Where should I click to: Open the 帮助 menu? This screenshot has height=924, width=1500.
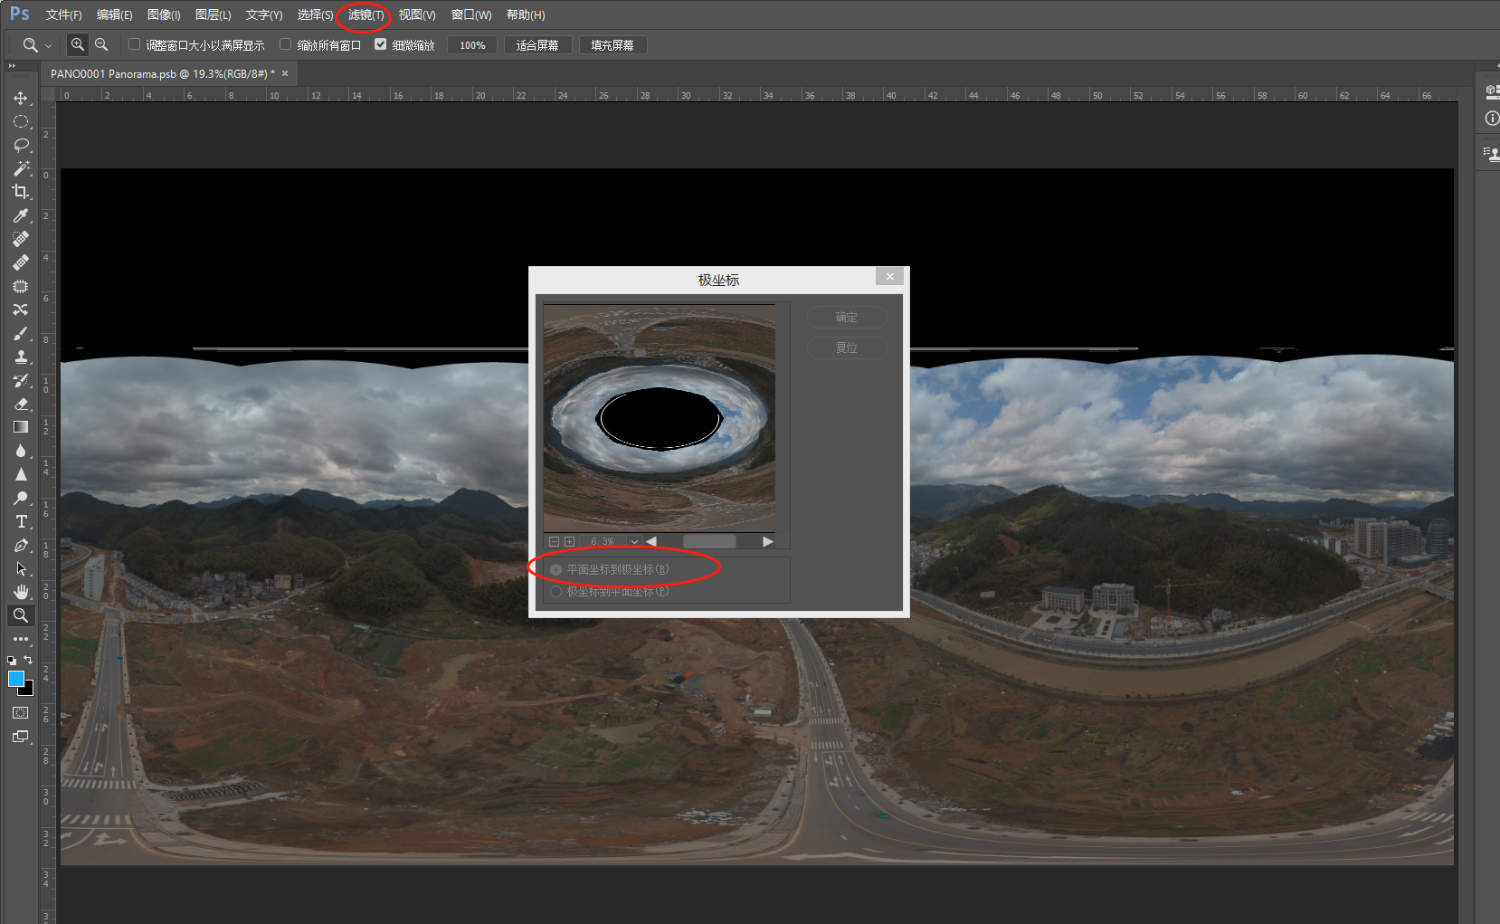point(525,15)
